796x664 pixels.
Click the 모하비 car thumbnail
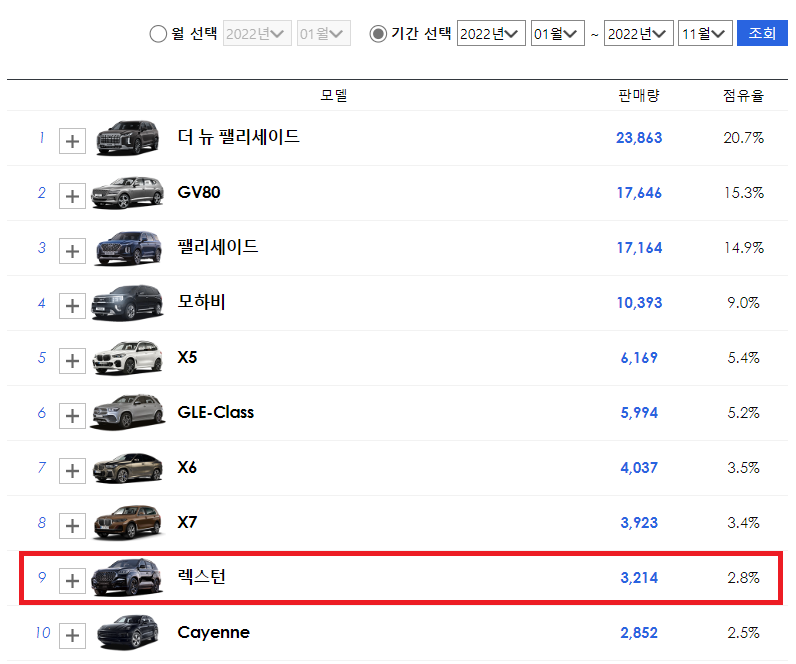[x=127, y=303]
